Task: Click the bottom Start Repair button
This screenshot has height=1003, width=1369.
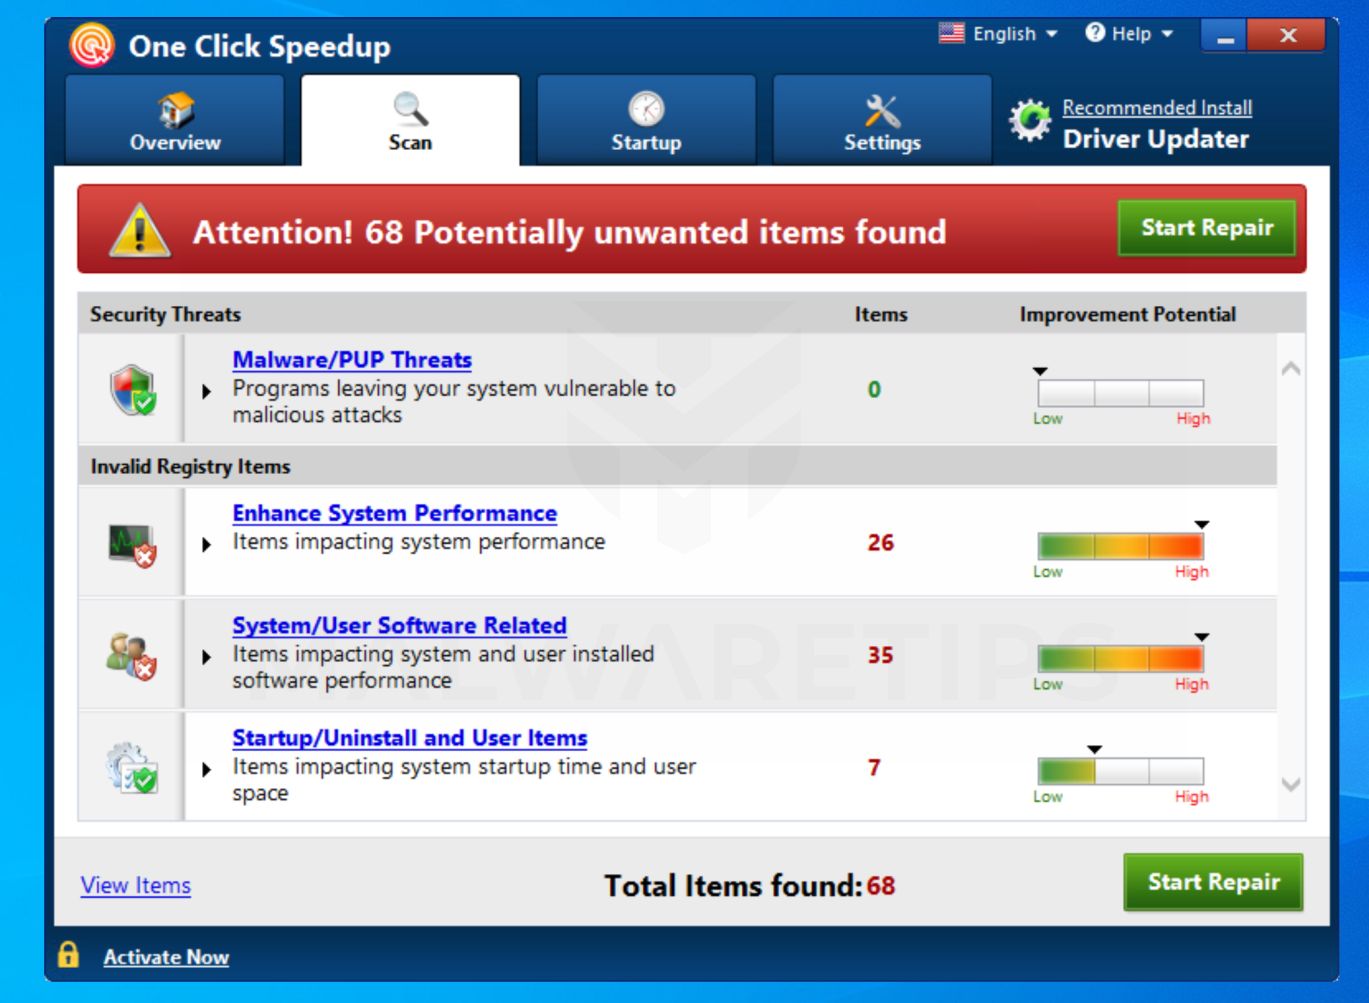Action: pyautogui.click(x=1213, y=882)
